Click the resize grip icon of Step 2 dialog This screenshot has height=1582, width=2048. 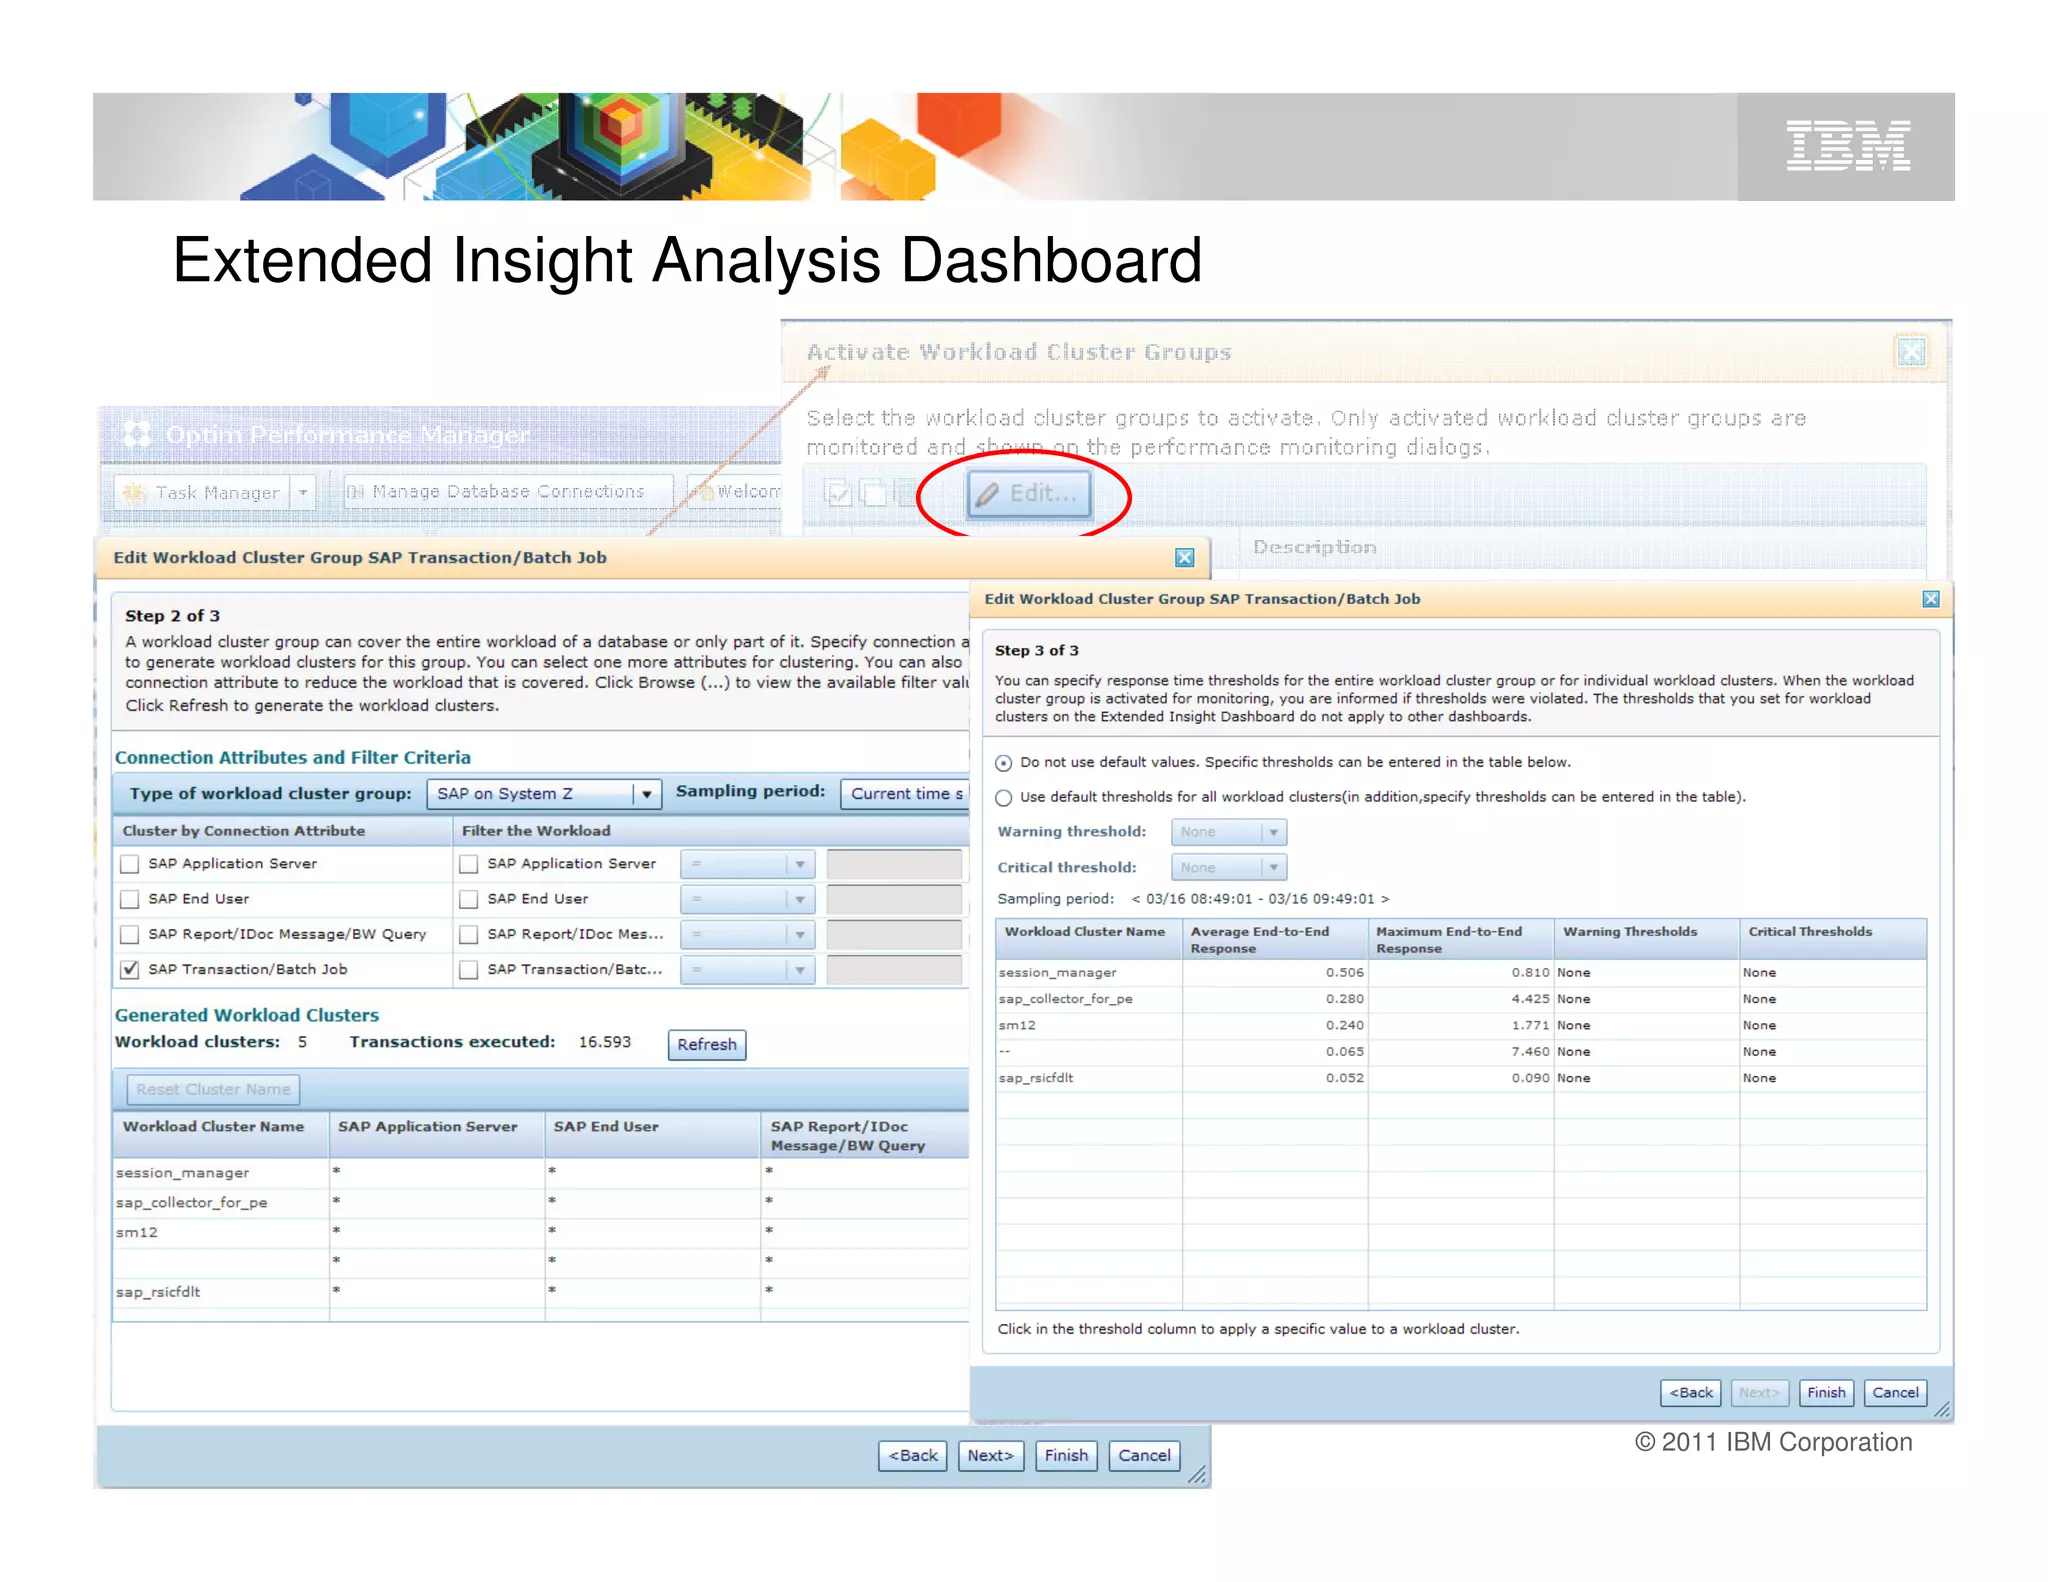click(x=1197, y=1475)
